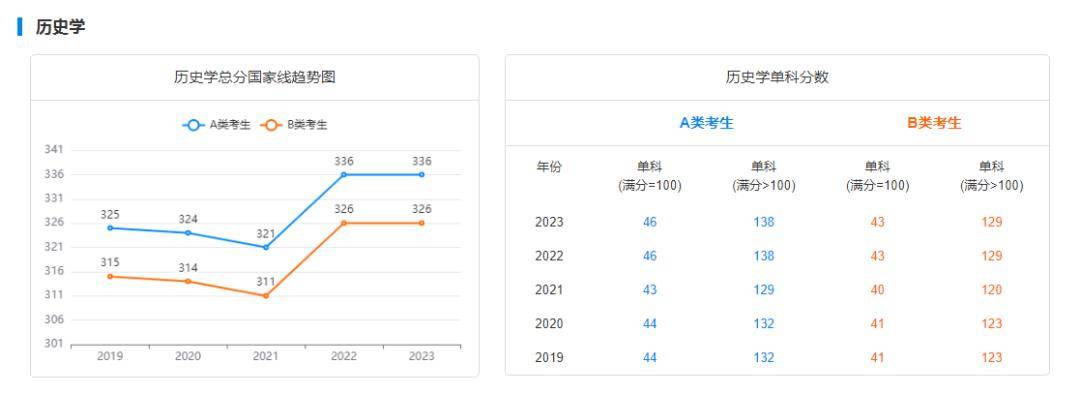The width and height of the screenshot is (1080, 394).
Task: Click the orange 120 score in 2021 row
Action: (992, 290)
